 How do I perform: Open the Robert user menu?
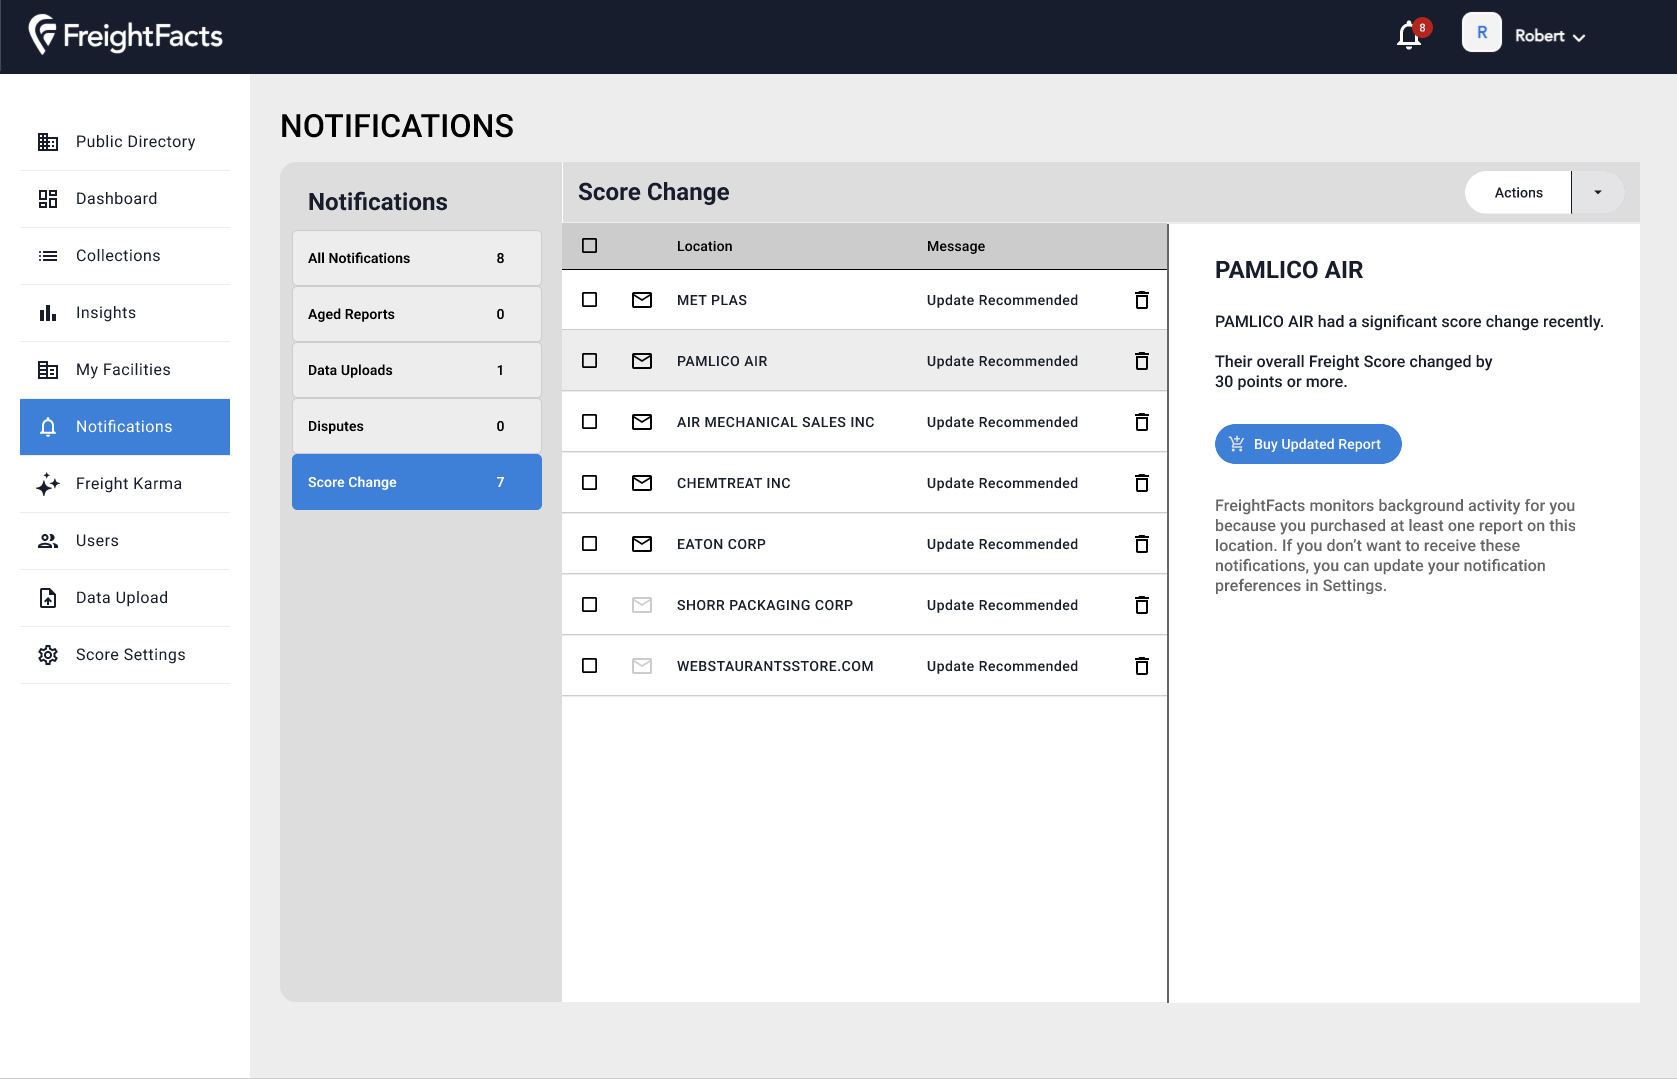click(x=1548, y=36)
